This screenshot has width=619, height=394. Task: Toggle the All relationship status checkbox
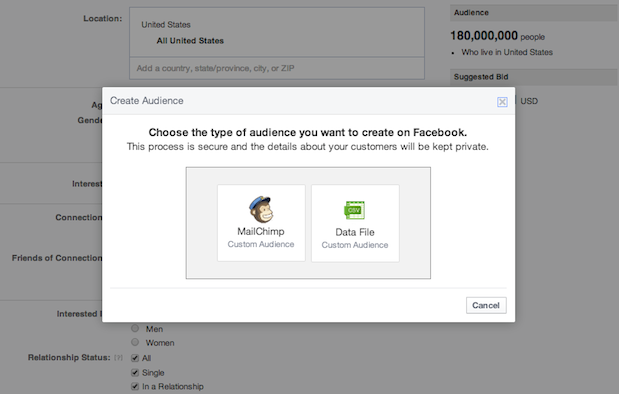135,358
